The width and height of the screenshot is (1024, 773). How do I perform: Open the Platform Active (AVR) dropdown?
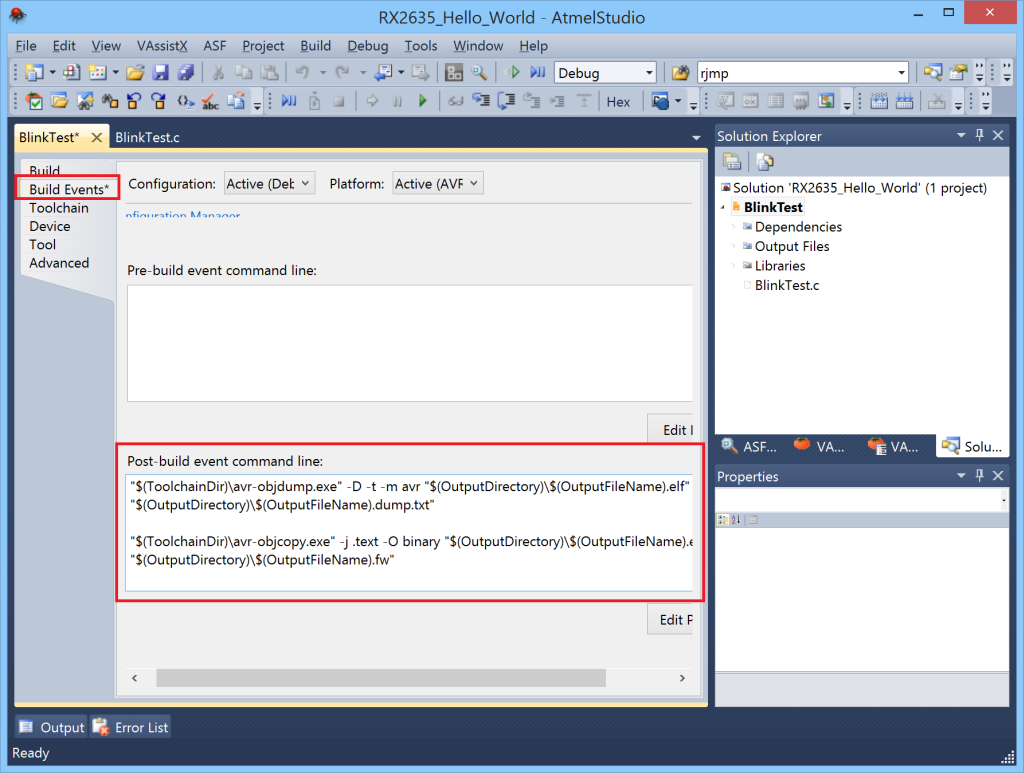[438, 183]
